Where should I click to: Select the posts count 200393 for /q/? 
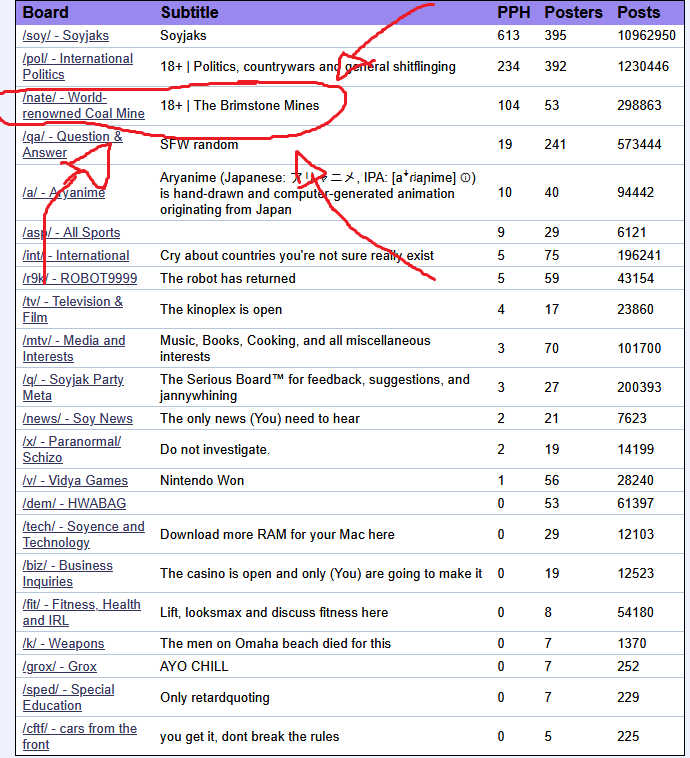(639, 388)
